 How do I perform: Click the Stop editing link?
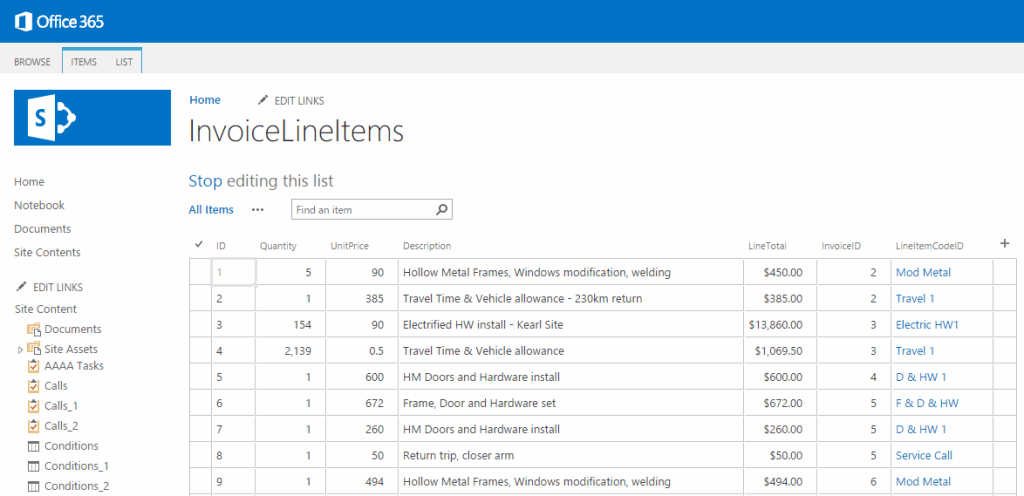[x=205, y=181]
